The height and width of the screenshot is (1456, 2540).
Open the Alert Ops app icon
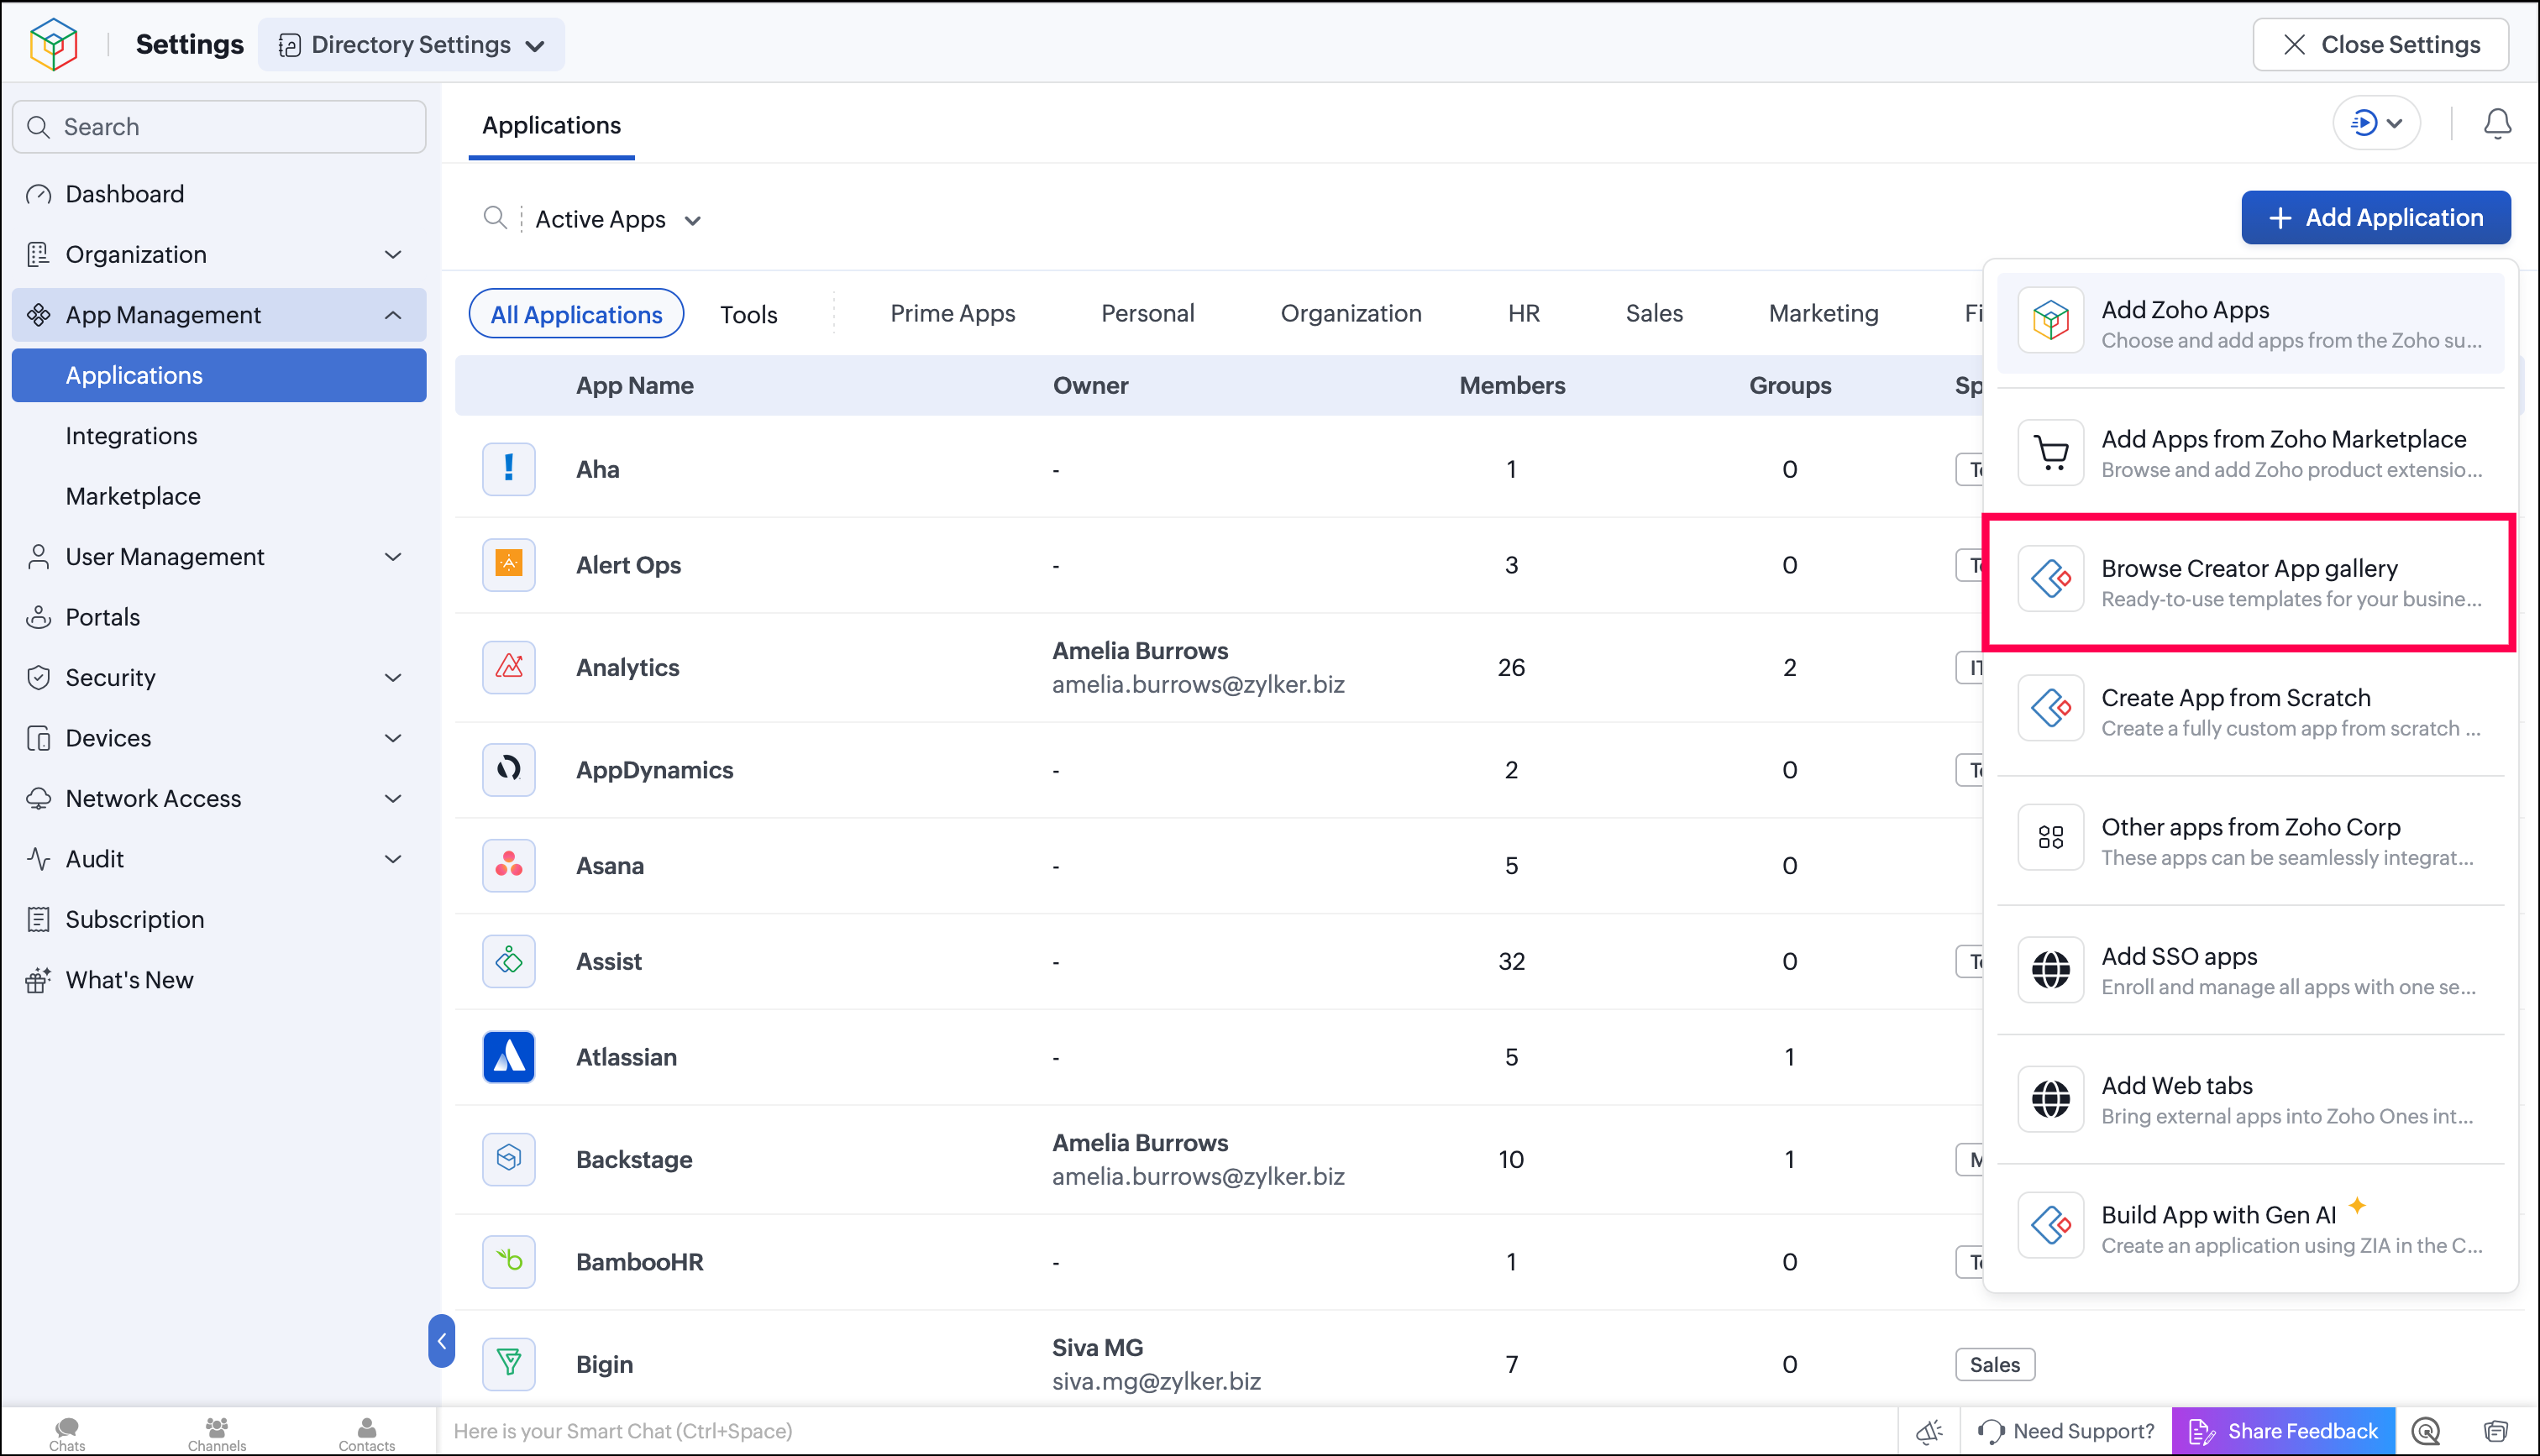[509, 565]
